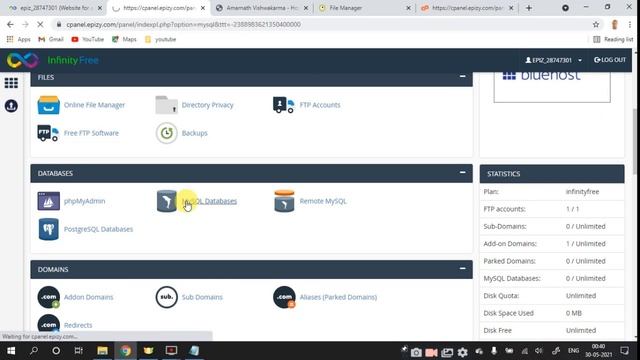Open File Explorer from taskbar
This screenshot has height=360, width=640.
tap(102, 351)
